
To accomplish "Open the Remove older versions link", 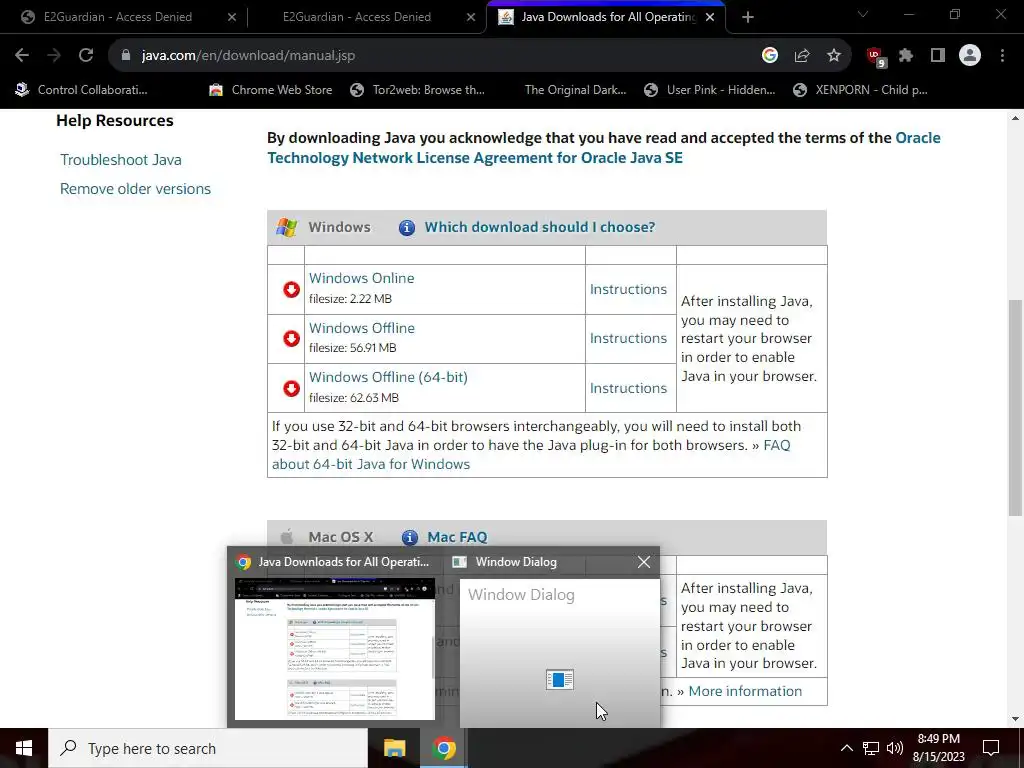I will 135,189.
